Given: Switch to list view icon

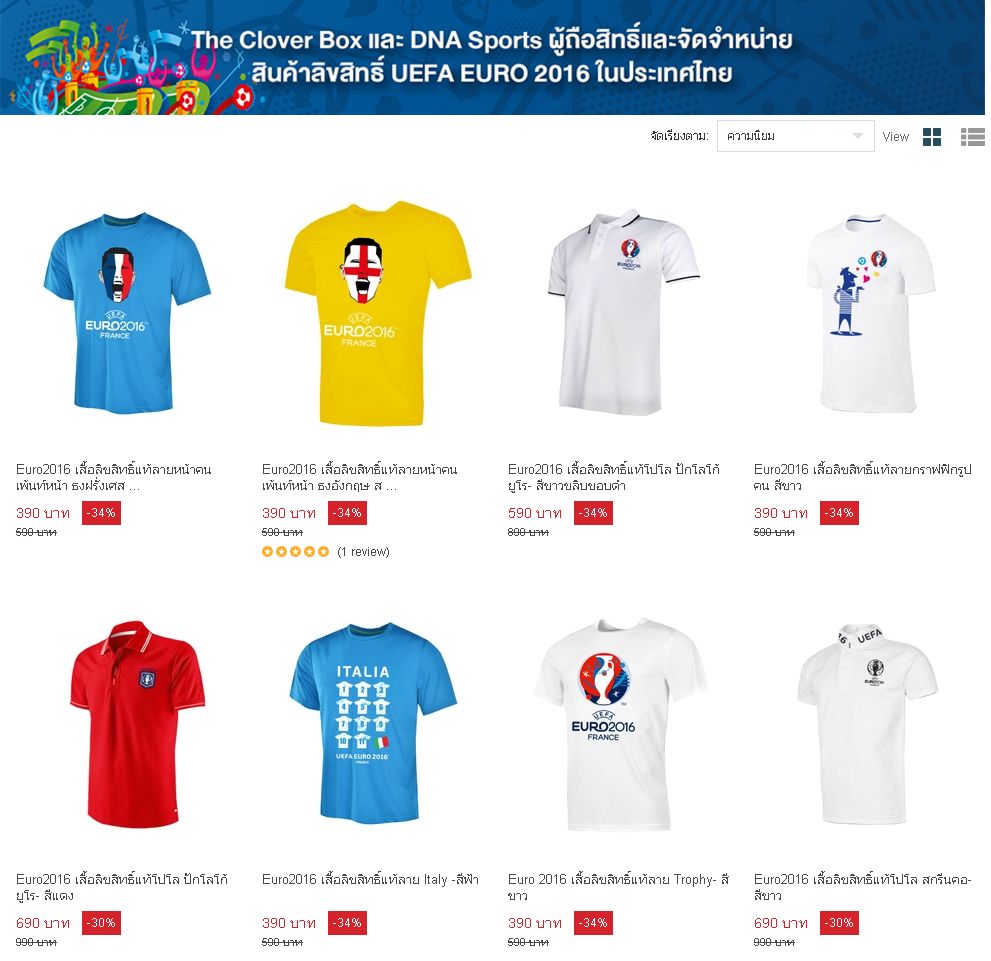Looking at the screenshot, I should tap(973, 136).
